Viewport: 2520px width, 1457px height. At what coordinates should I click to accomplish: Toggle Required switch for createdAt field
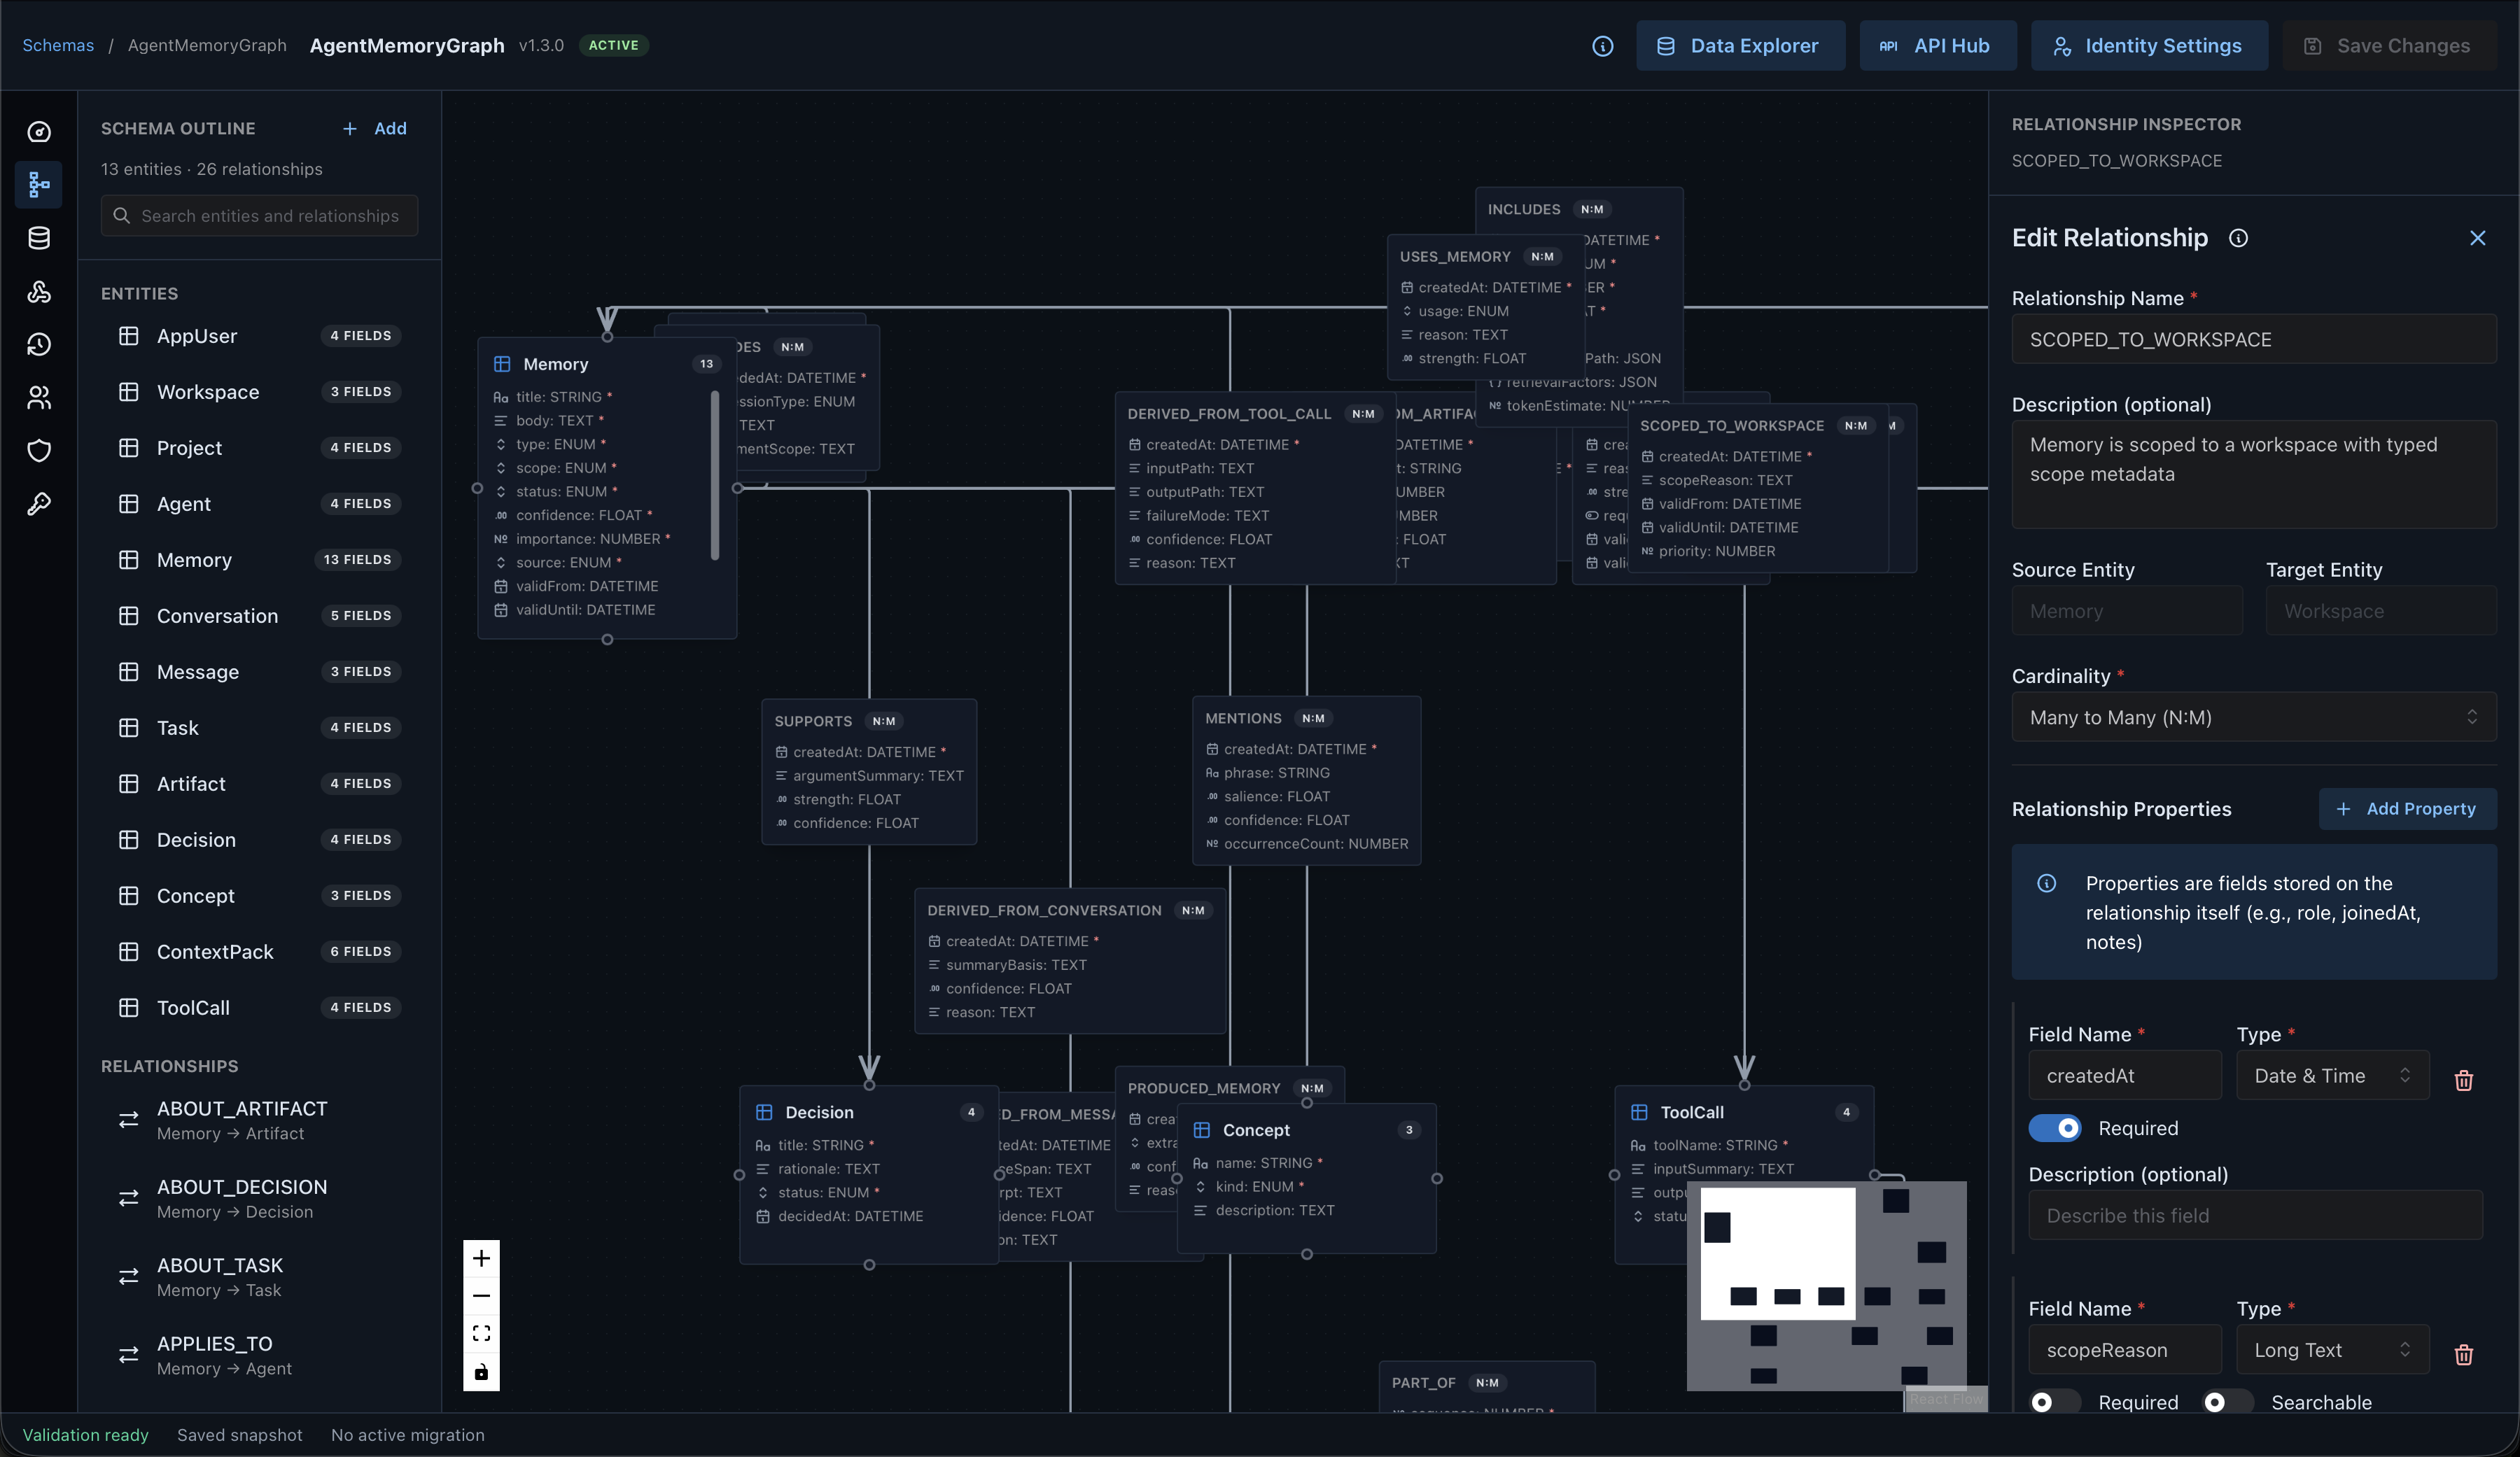click(2054, 1128)
